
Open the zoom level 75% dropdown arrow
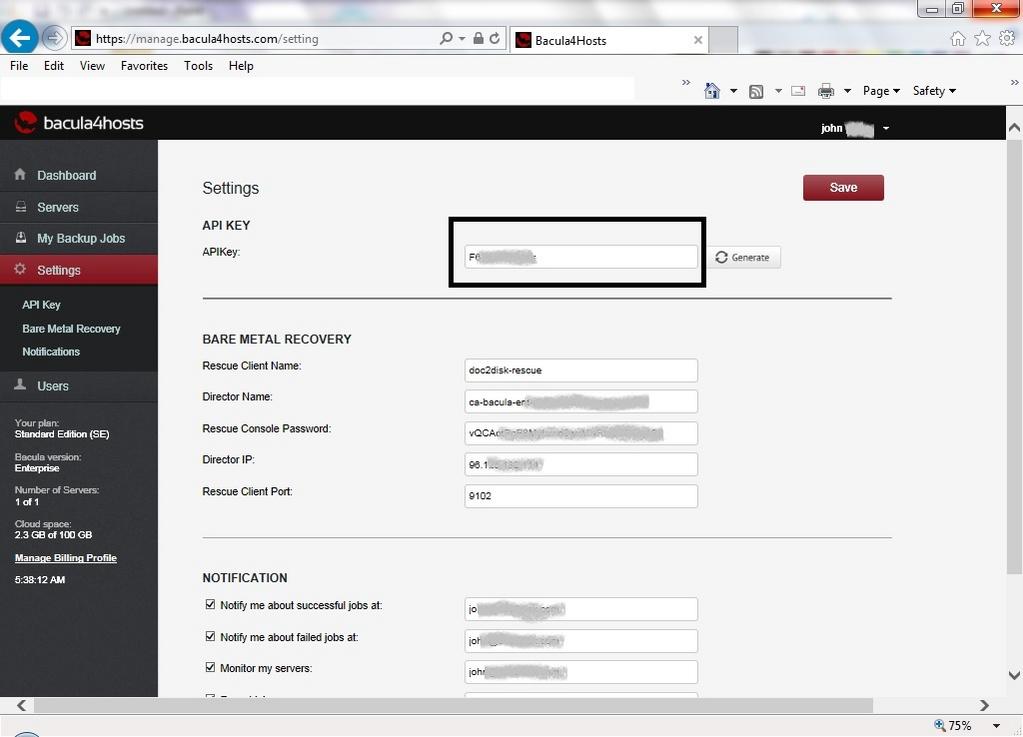(996, 725)
